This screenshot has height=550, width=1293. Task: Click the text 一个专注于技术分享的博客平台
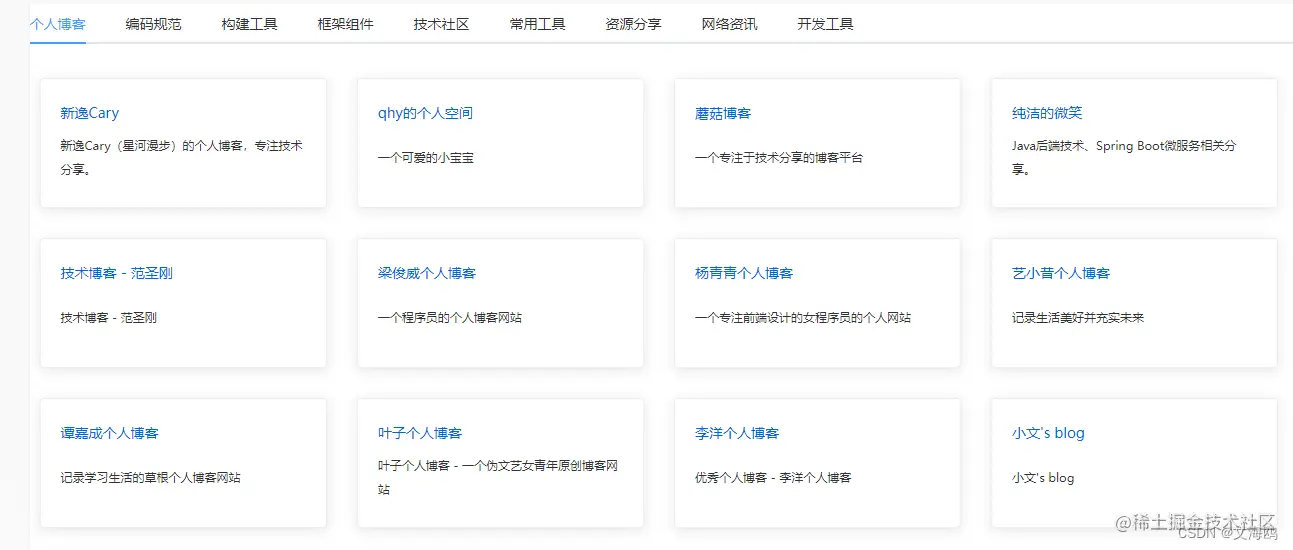779,157
